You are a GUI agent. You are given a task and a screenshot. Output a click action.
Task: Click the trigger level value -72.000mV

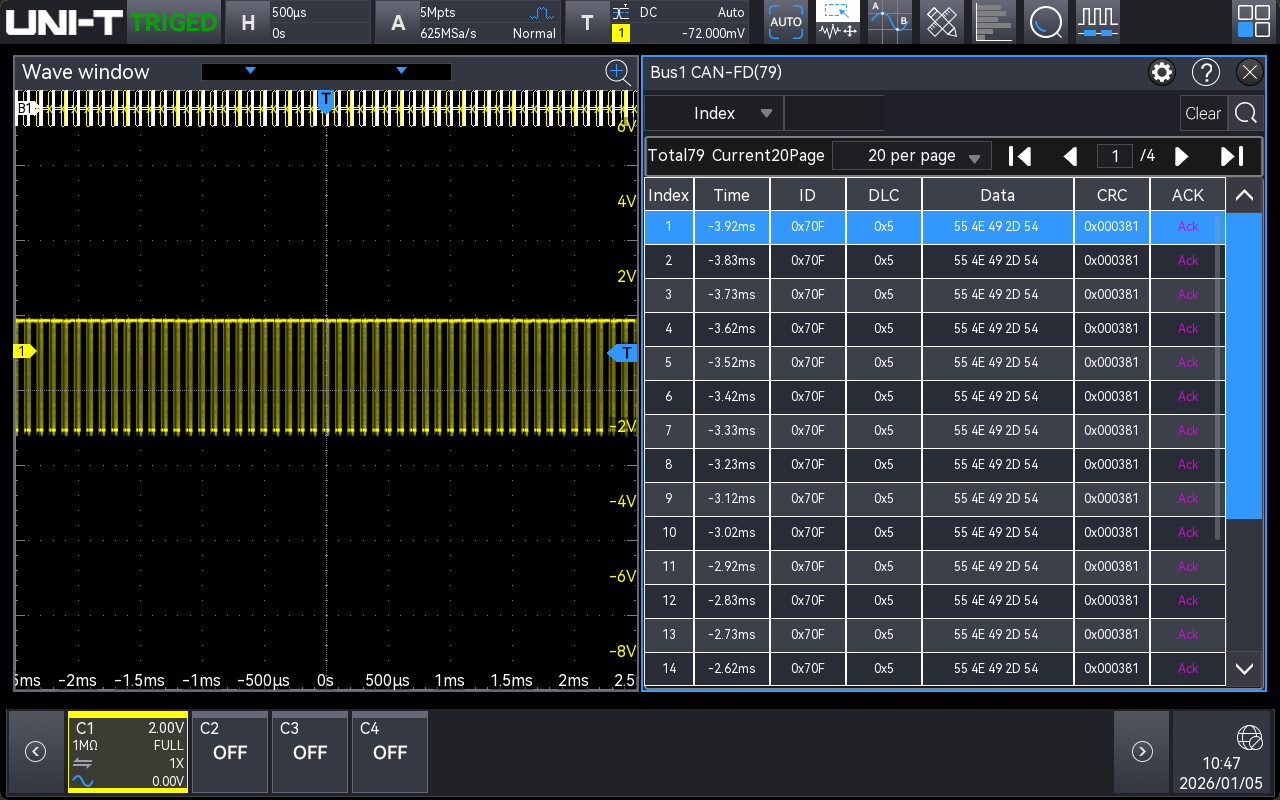[x=714, y=33]
